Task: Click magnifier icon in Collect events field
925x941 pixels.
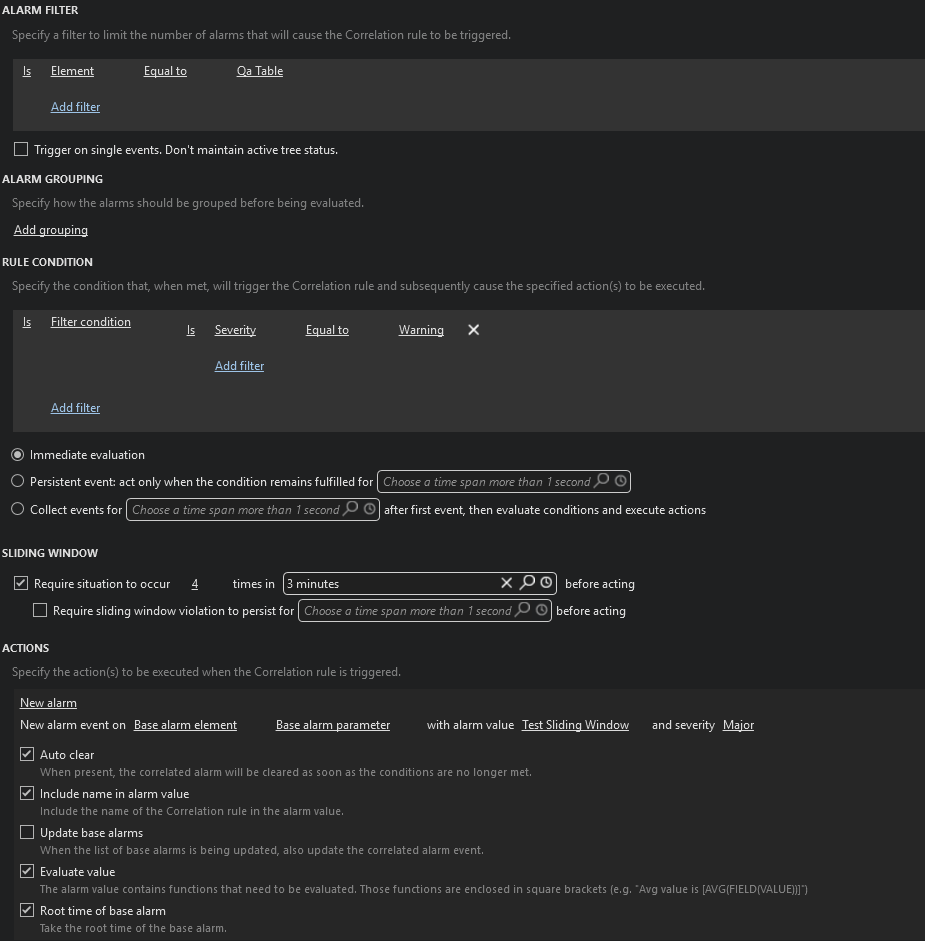Action: tap(351, 508)
